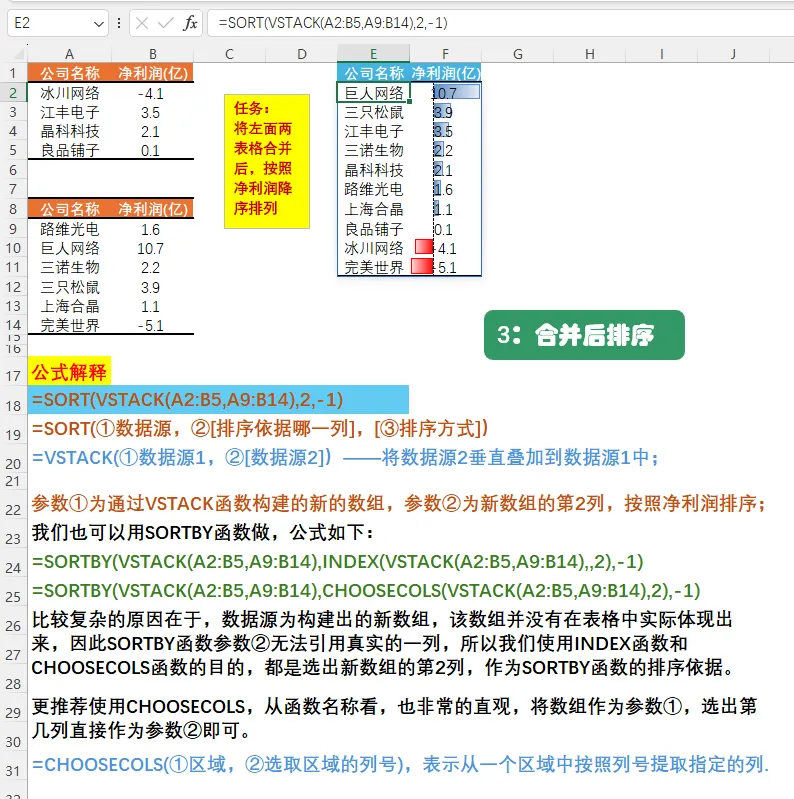The image size is (794, 799).
Task: Click the VSTACK syntax explanation in row 20
Action: click(x=345, y=458)
